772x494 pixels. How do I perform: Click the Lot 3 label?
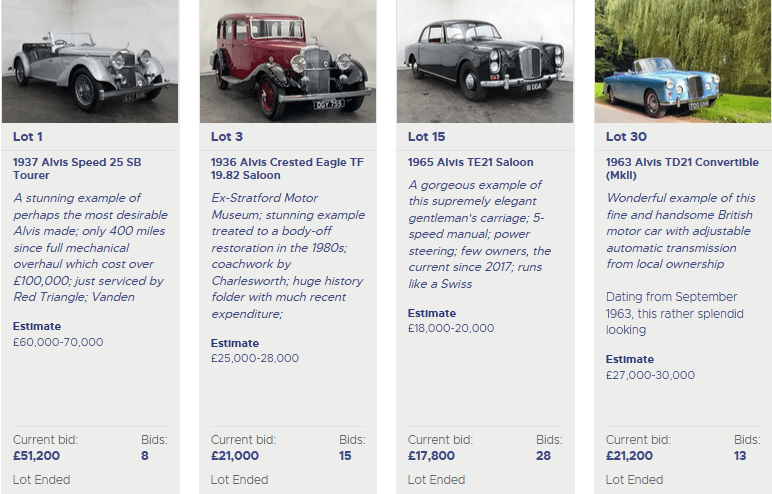click(x=226, y=136)
